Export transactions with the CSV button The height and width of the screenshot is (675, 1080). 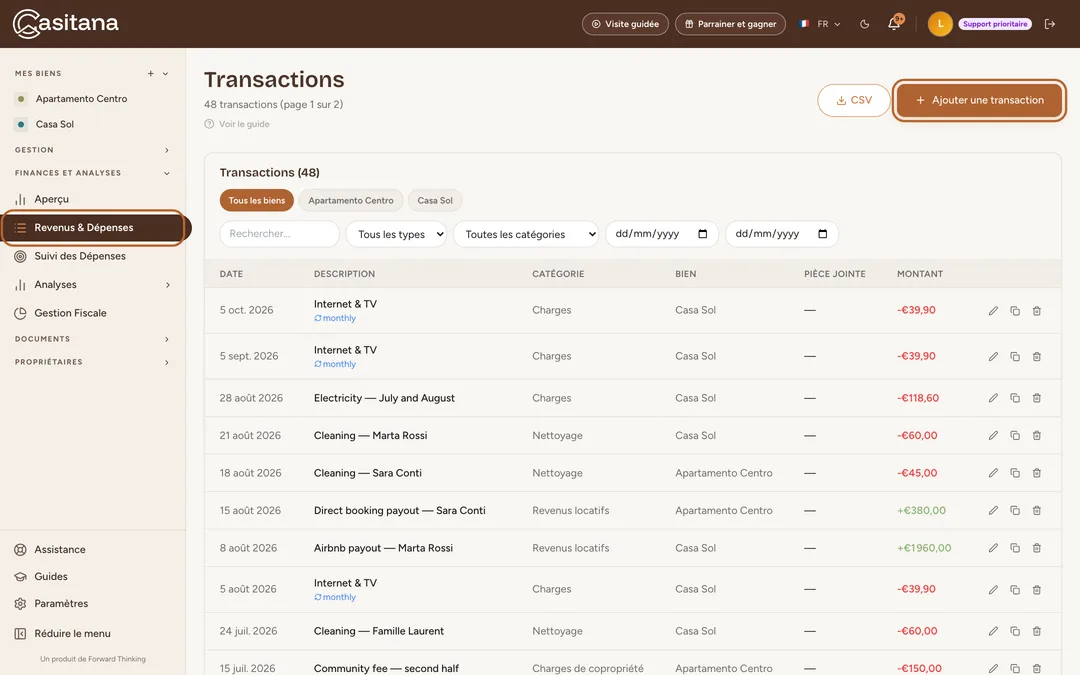[854, 101]
